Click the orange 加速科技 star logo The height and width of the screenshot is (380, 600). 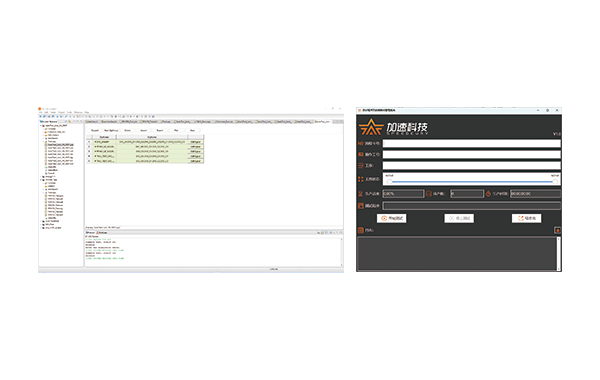pyautogui.click(x=370, y=127)
